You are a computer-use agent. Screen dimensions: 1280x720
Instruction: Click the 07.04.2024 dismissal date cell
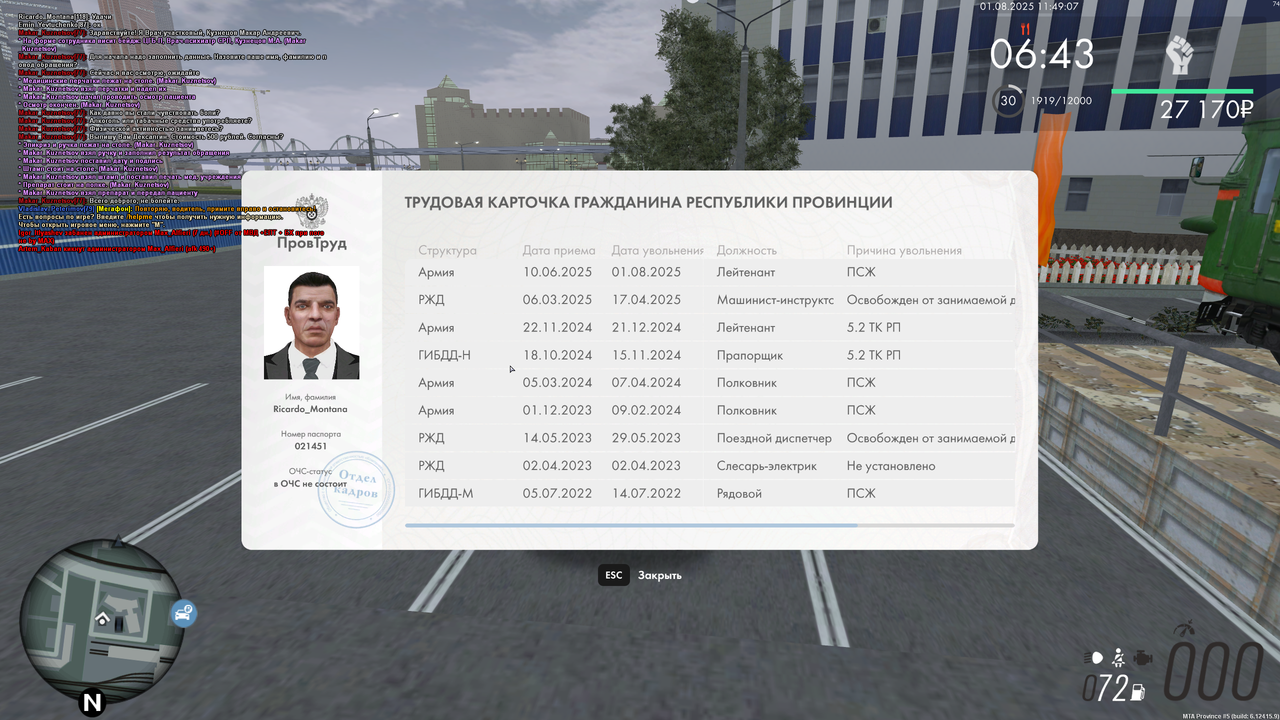click(x=646, y=382)
